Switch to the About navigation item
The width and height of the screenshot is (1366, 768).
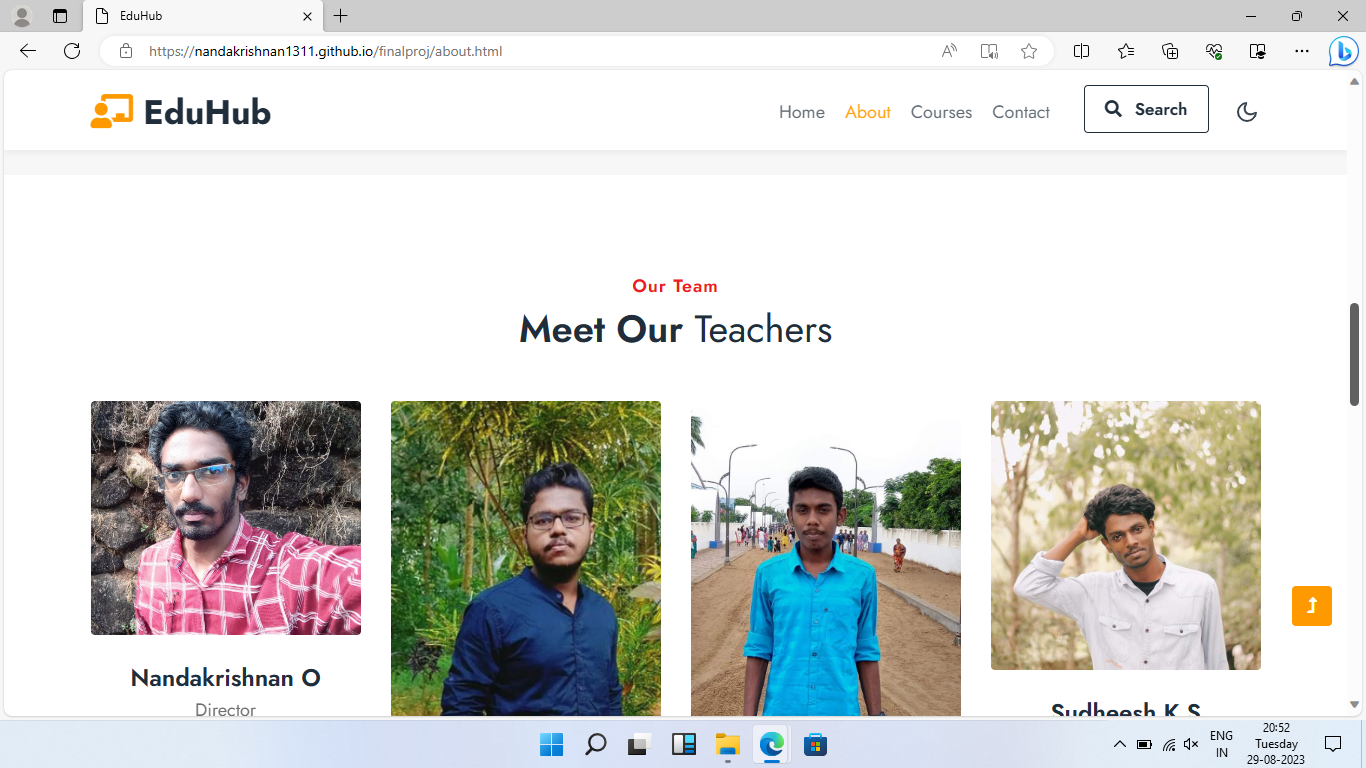pyautogui.click(x=867, y=112)
